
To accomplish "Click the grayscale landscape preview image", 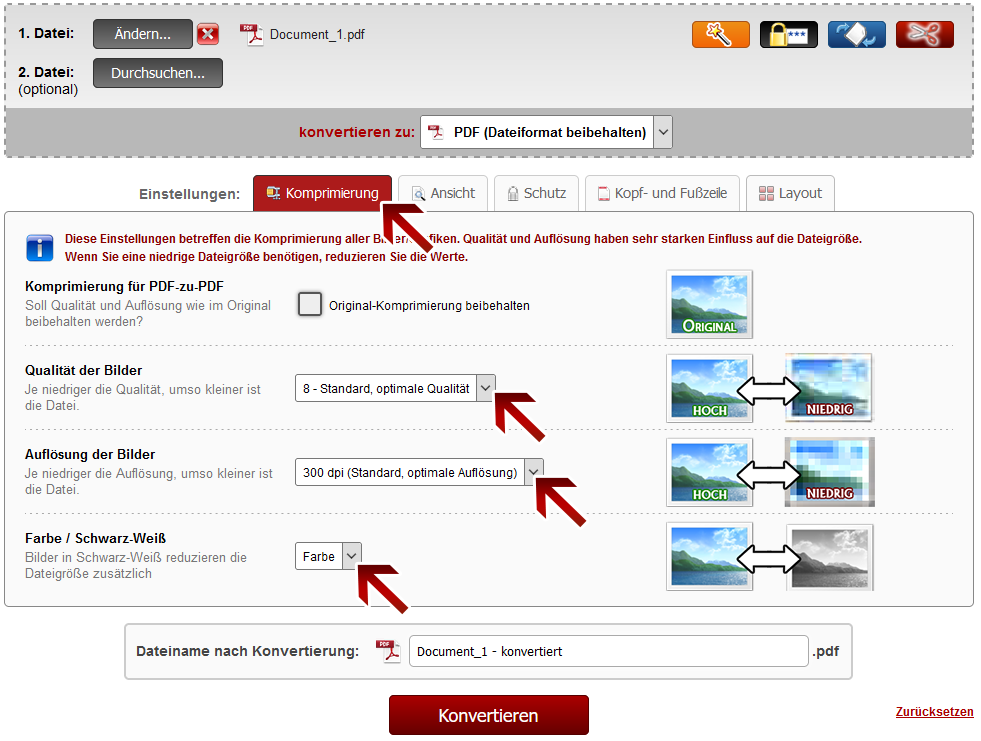I will tap(829, 557).
